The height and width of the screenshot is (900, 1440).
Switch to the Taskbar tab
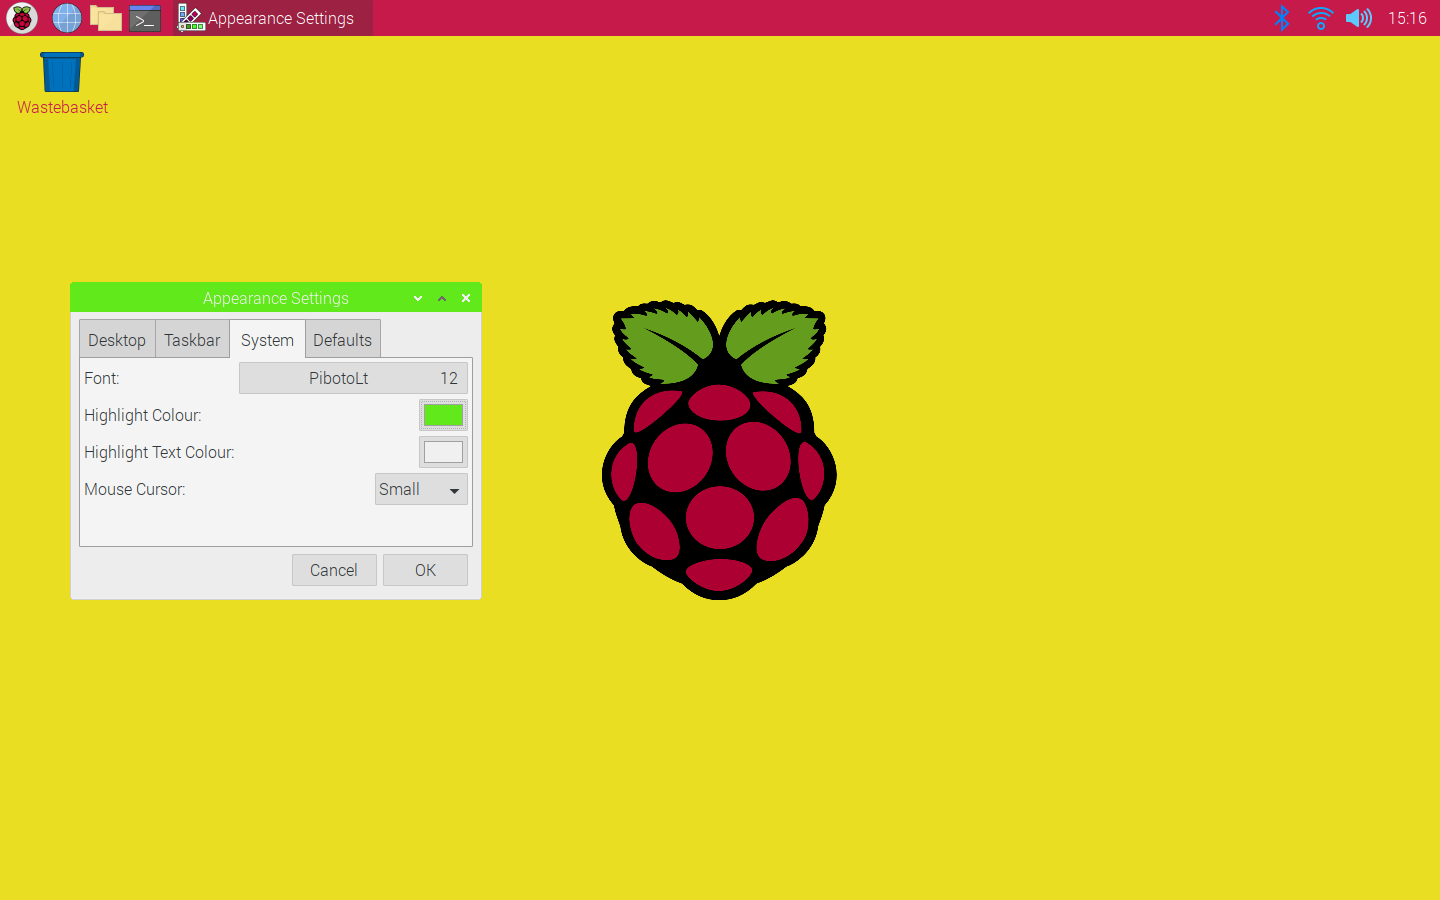coord(191,339)
